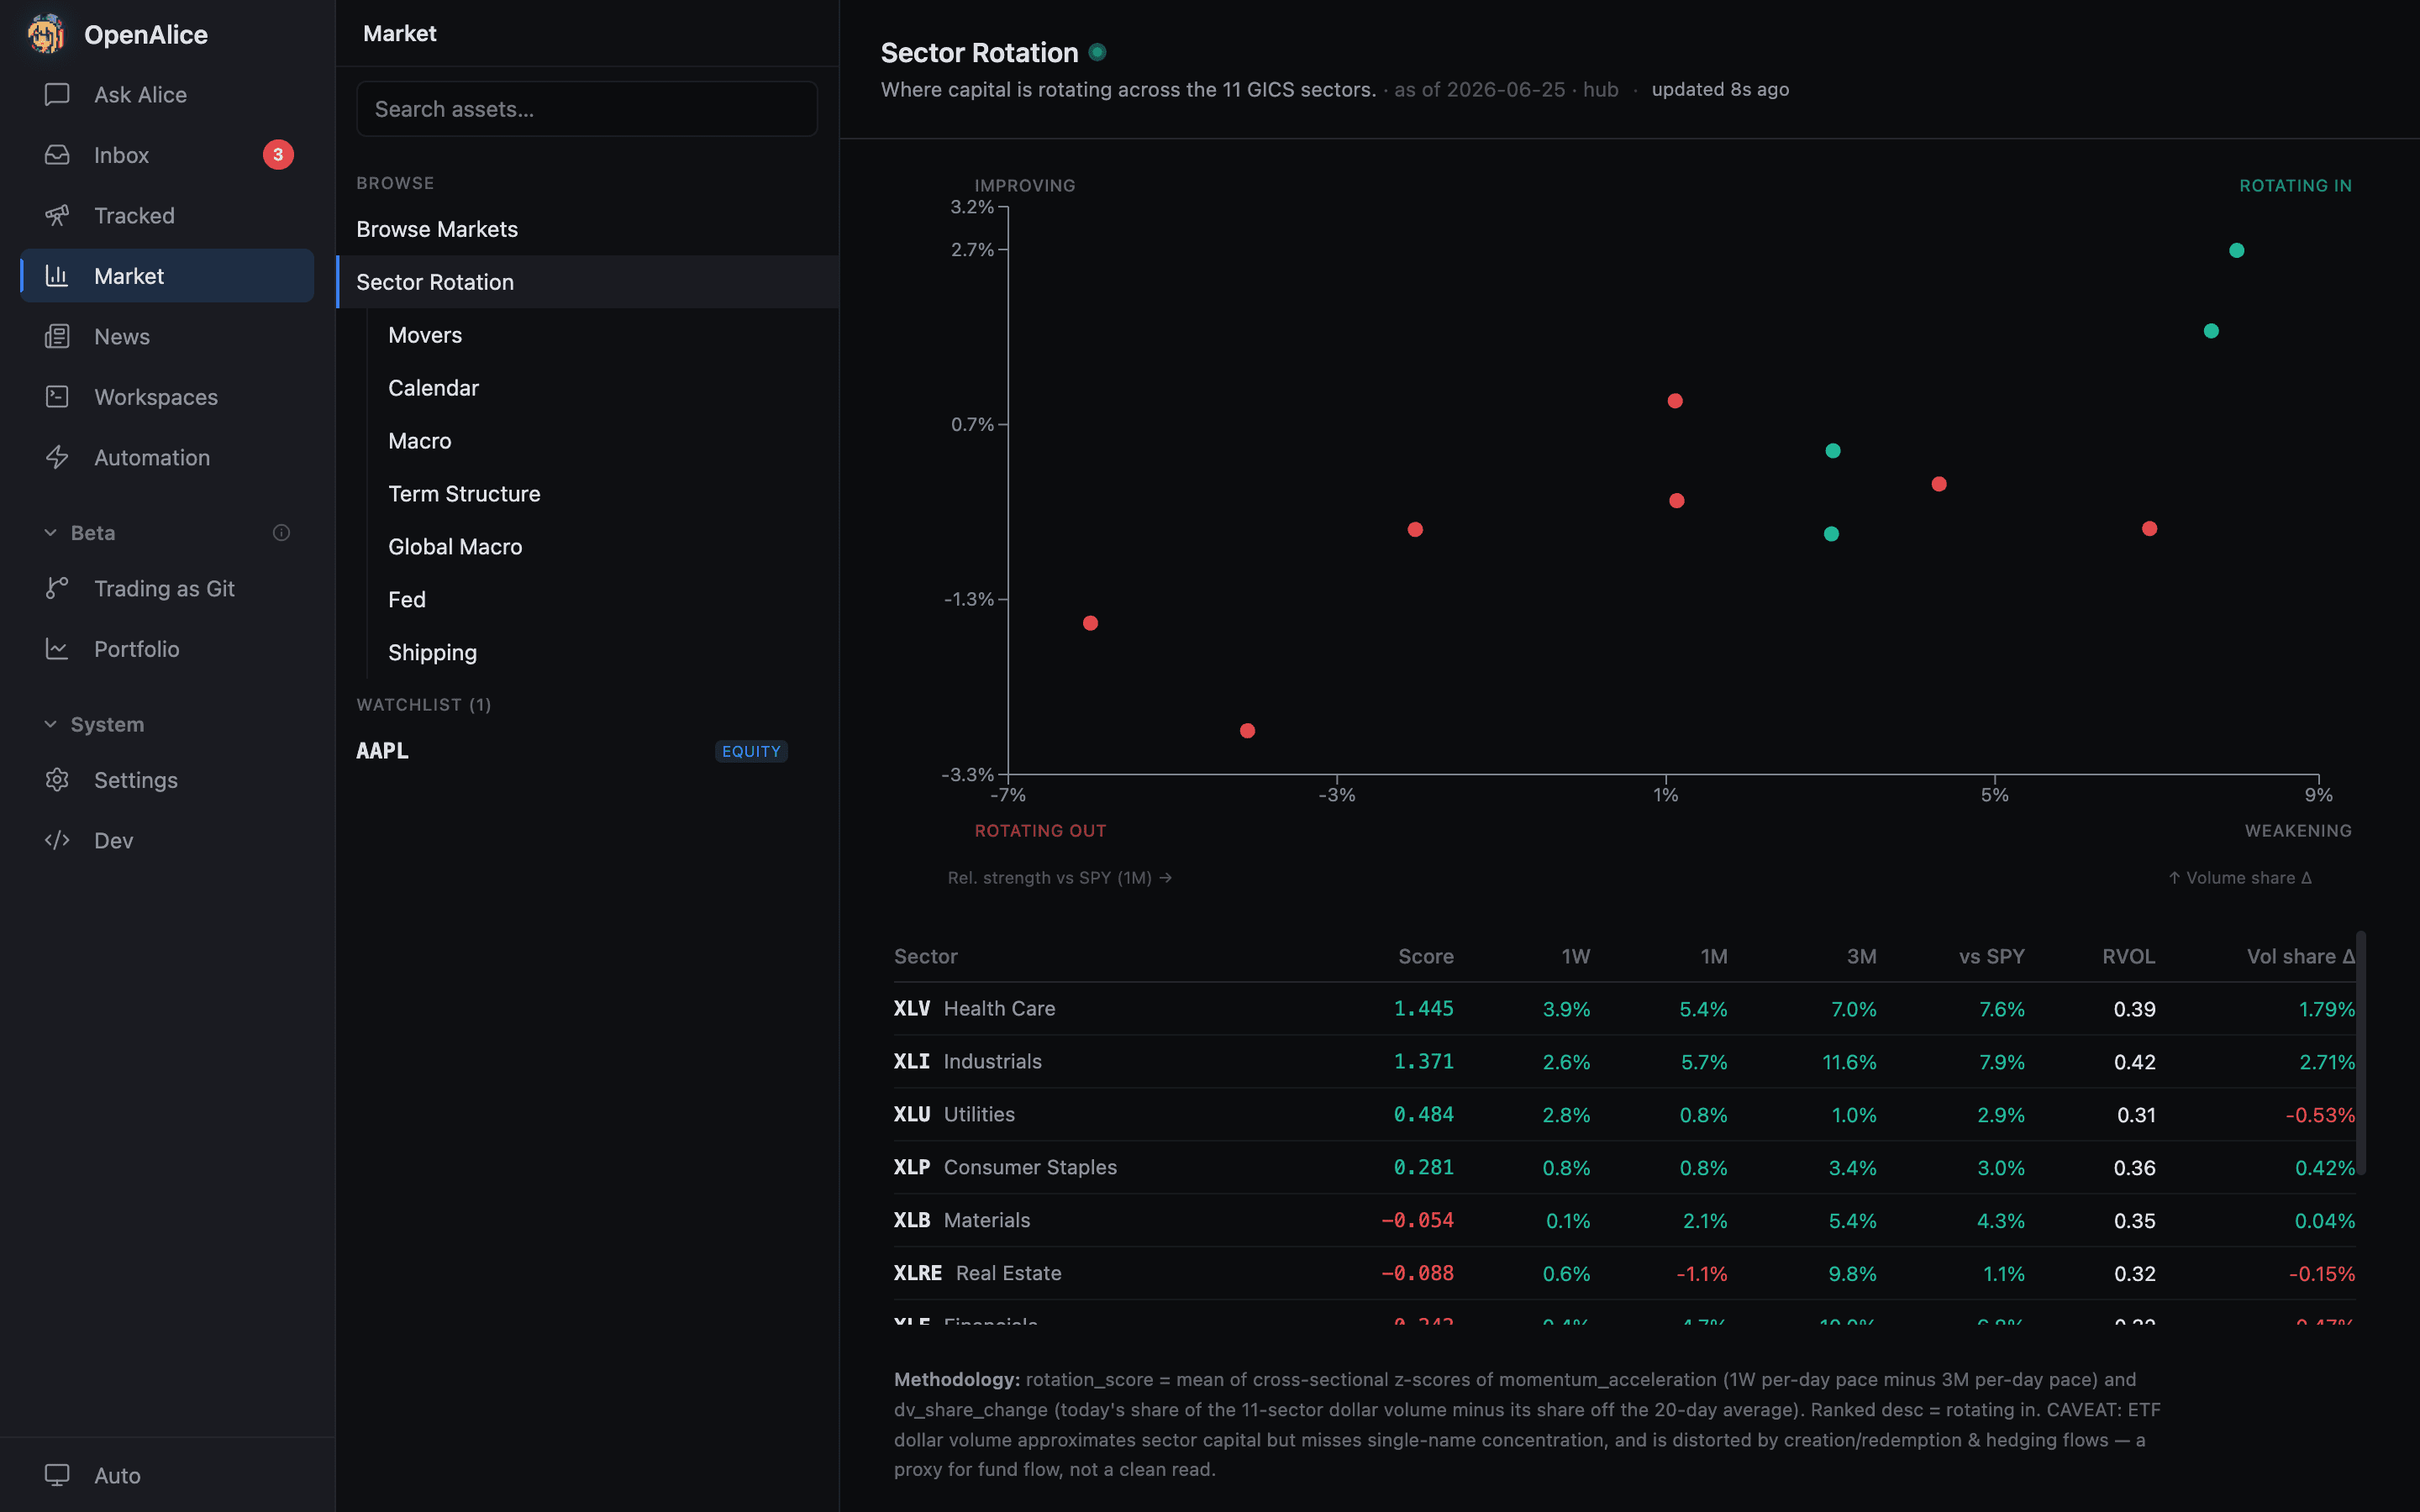Click the ROTATING IN quadrant label

click(x=2295, y=186)
